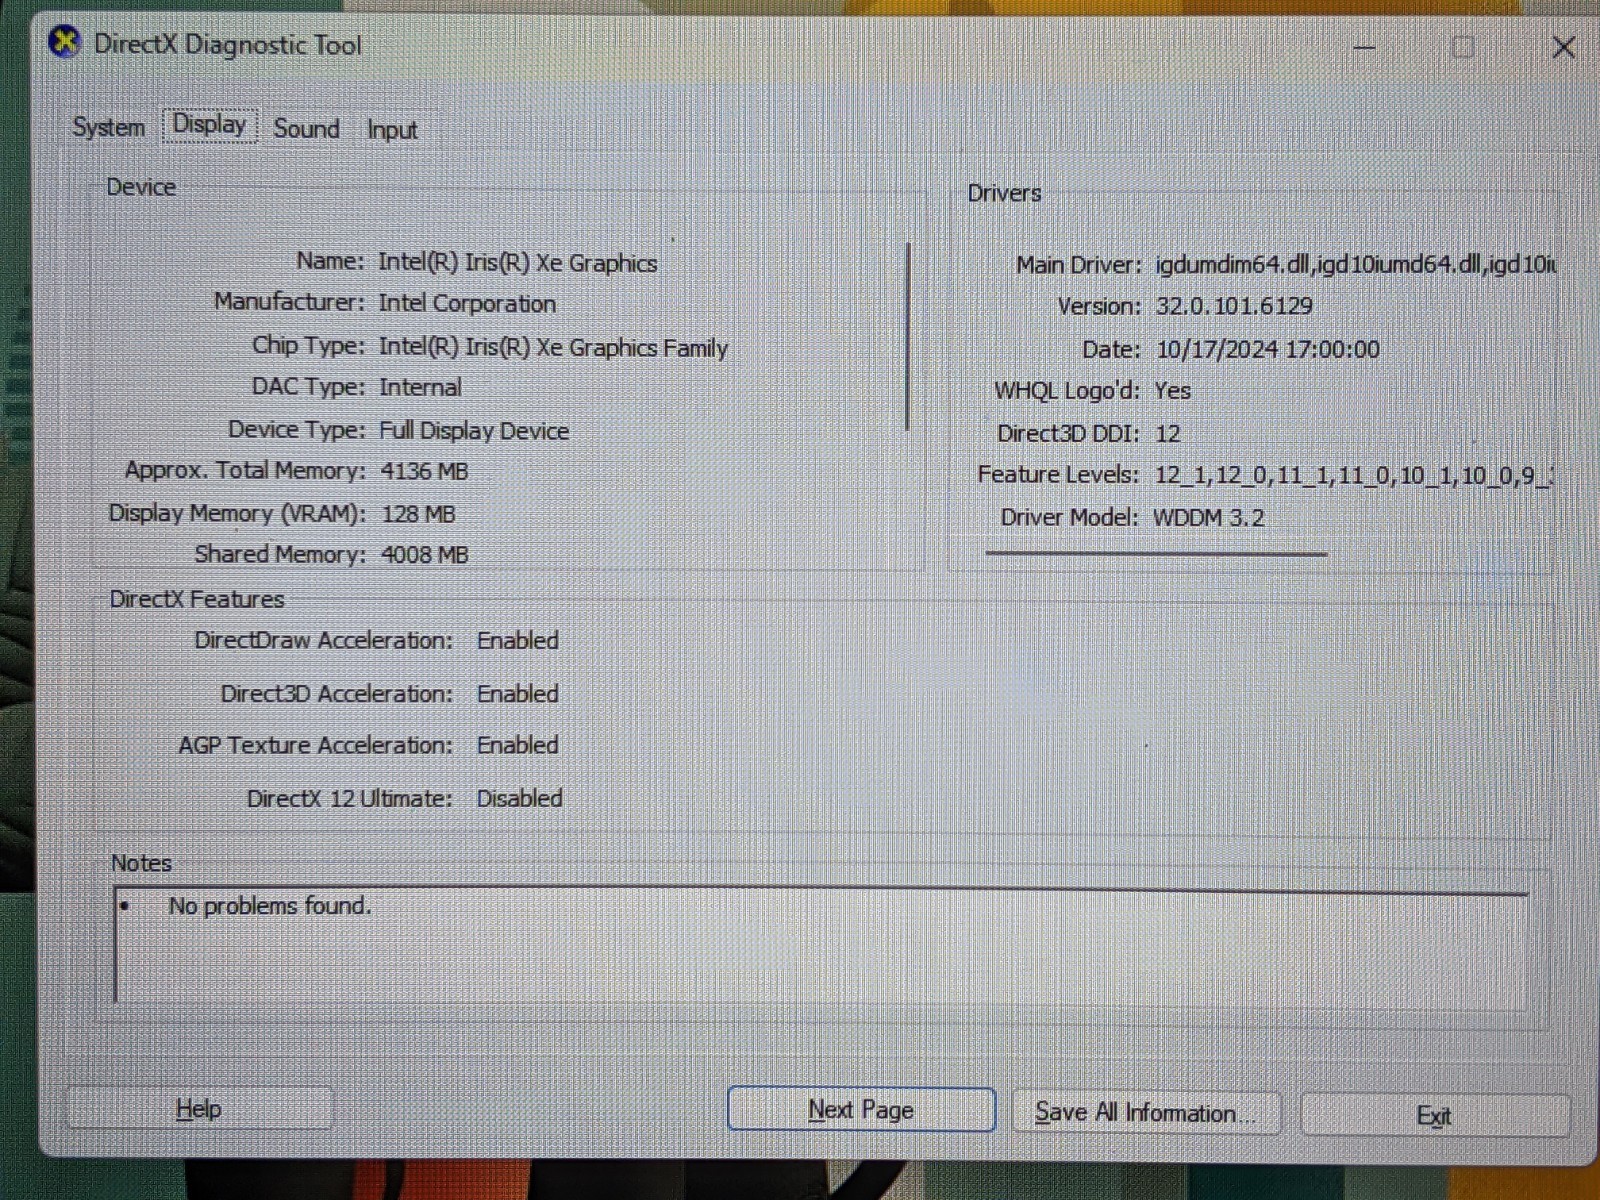Image resolution: width=1600 pixels, height=1200 pixels.
Task: Minimize the DirectX Diagnostic Tool window
Action: point(1365,47)
